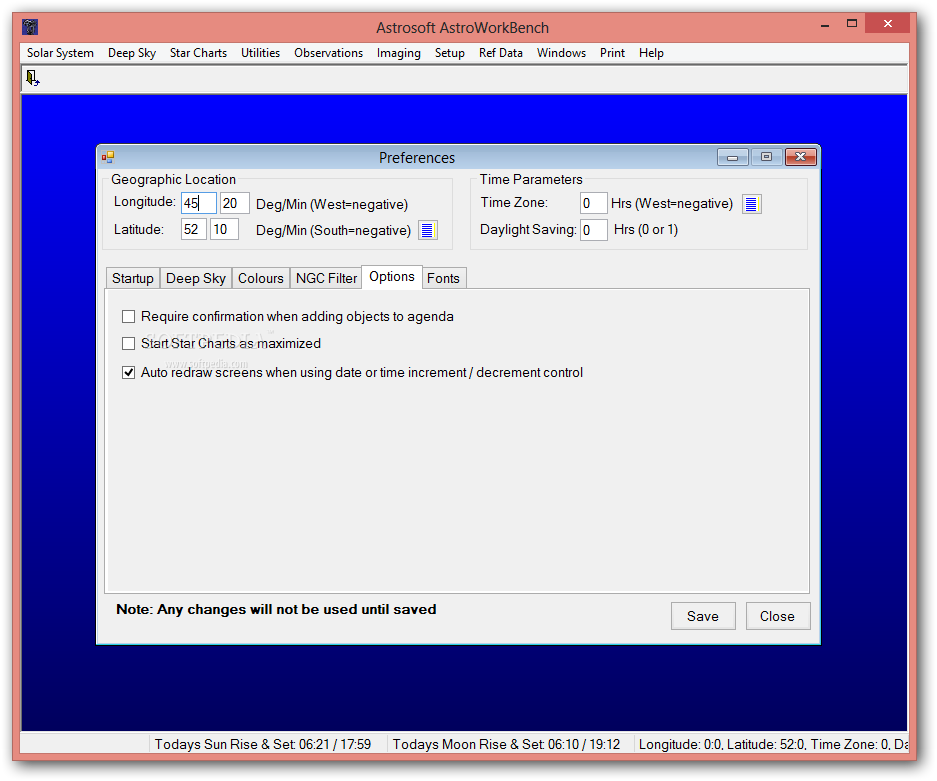Screen dimensions: 937x781
Task: Open the Utilities menu
Action: pyautogui.click(x=261, y=53)
